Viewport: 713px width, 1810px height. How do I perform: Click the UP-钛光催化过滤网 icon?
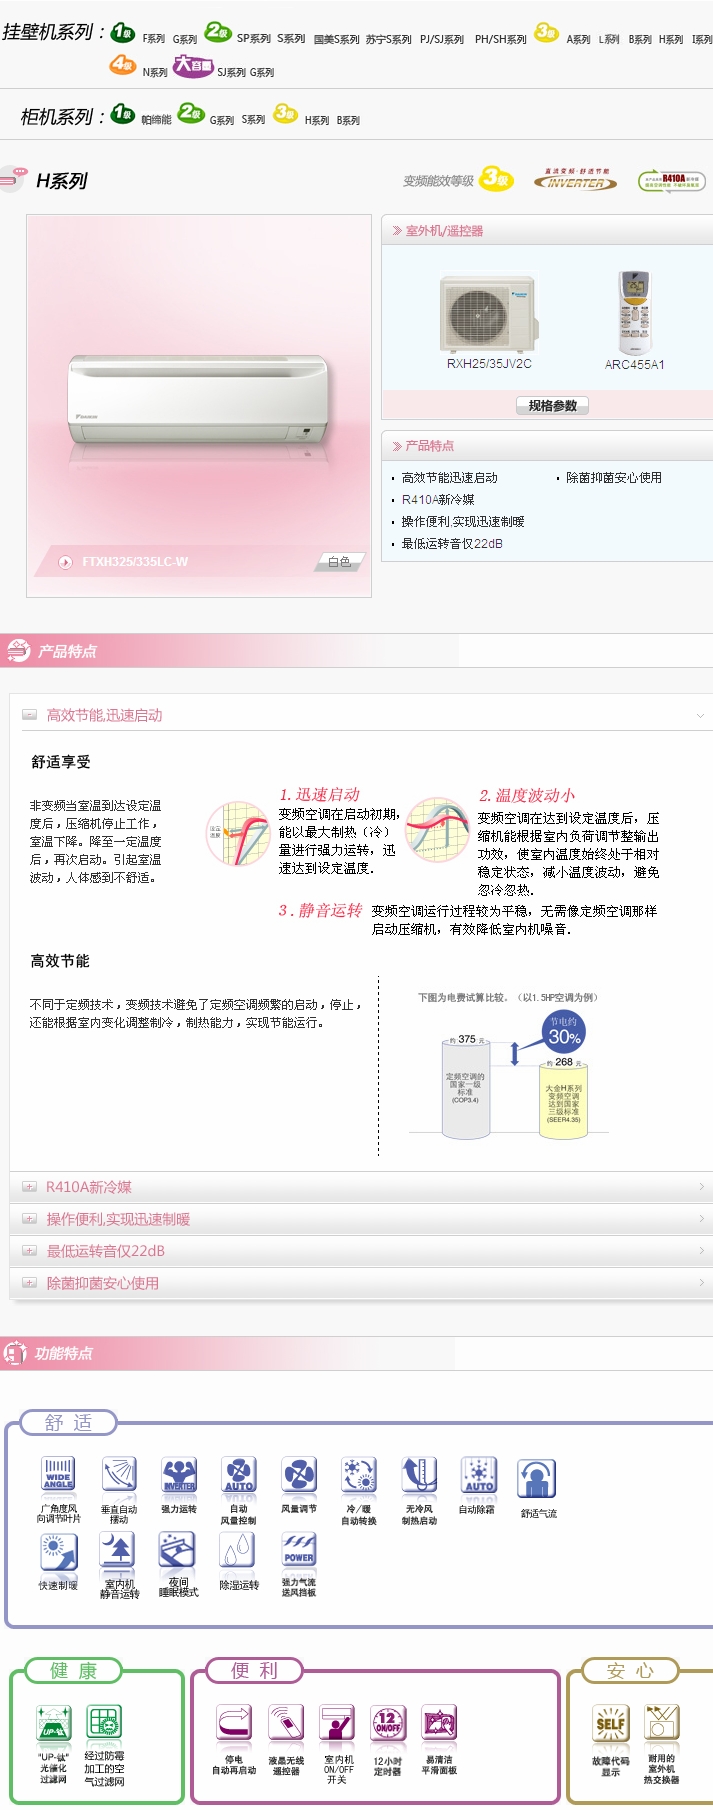click(54, 1724)
